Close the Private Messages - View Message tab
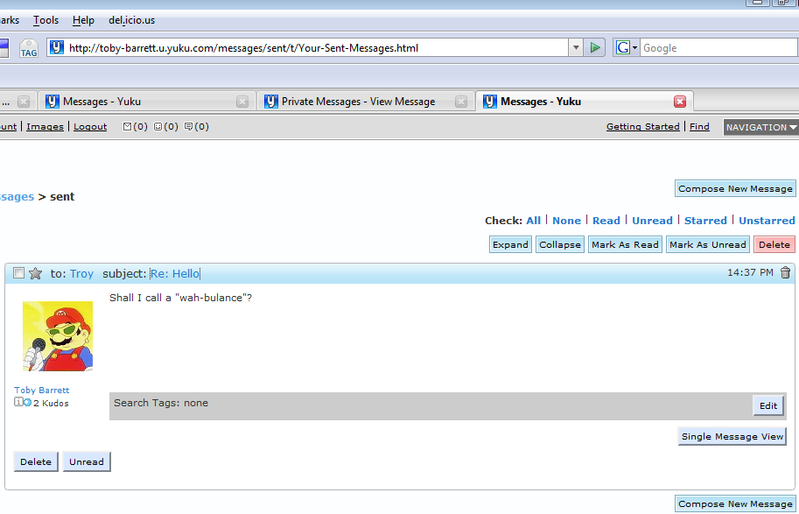The height and width of the screenshot is (514, 799). click(x=461, y=101)
